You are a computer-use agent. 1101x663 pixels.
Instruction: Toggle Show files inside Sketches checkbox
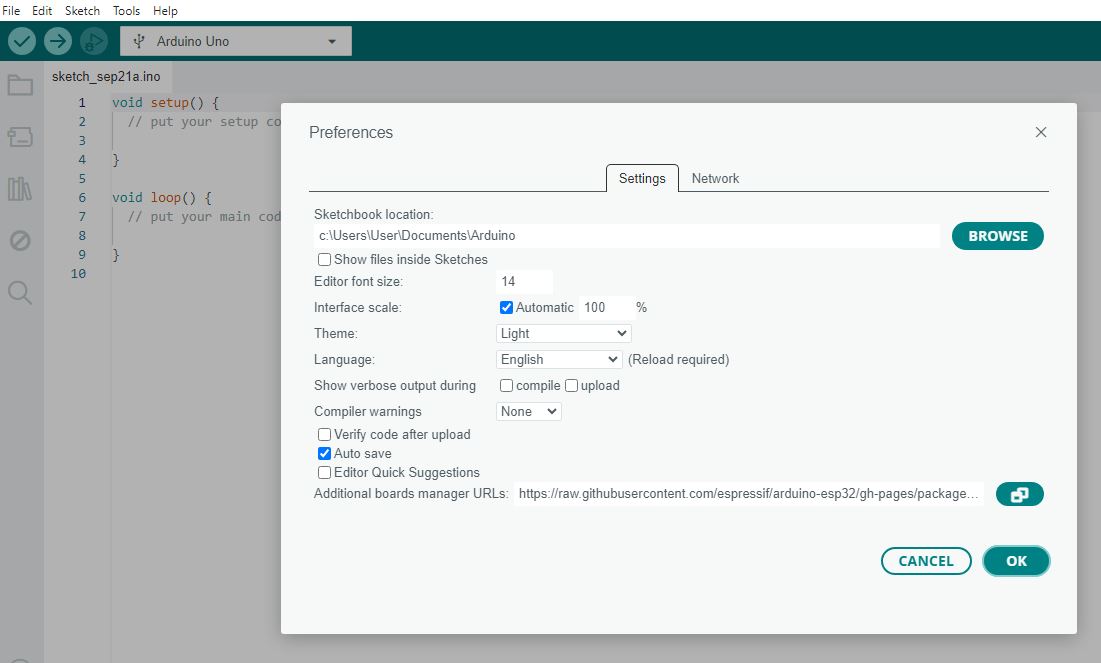[324, 259]
